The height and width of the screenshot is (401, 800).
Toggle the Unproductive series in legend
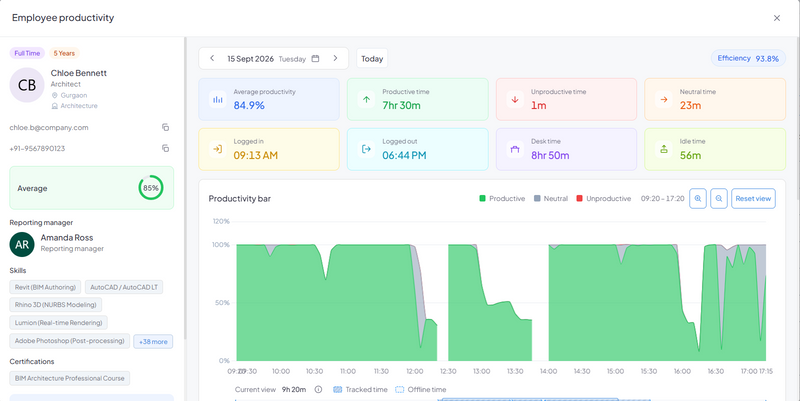pos(603,198)
